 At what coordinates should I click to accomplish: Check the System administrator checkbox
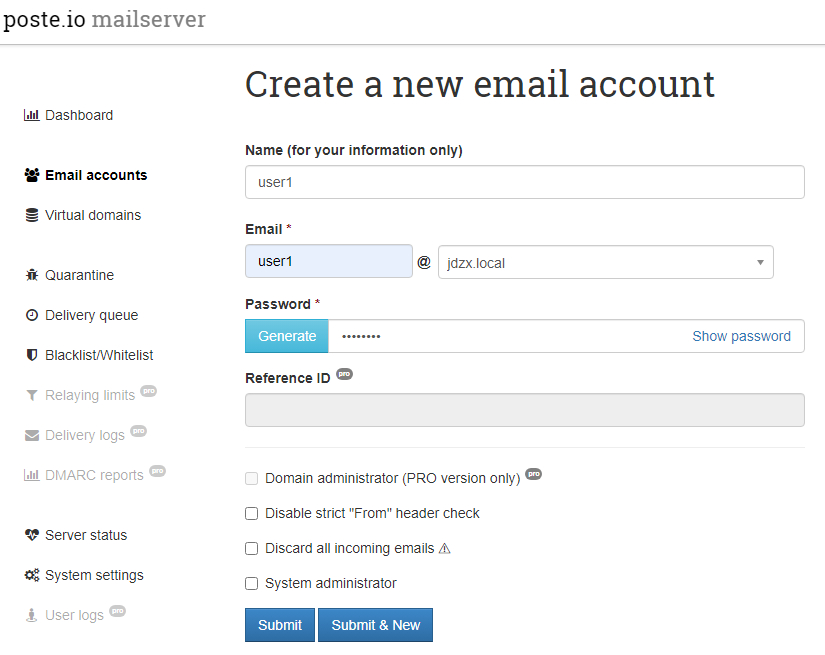(252, 583)
